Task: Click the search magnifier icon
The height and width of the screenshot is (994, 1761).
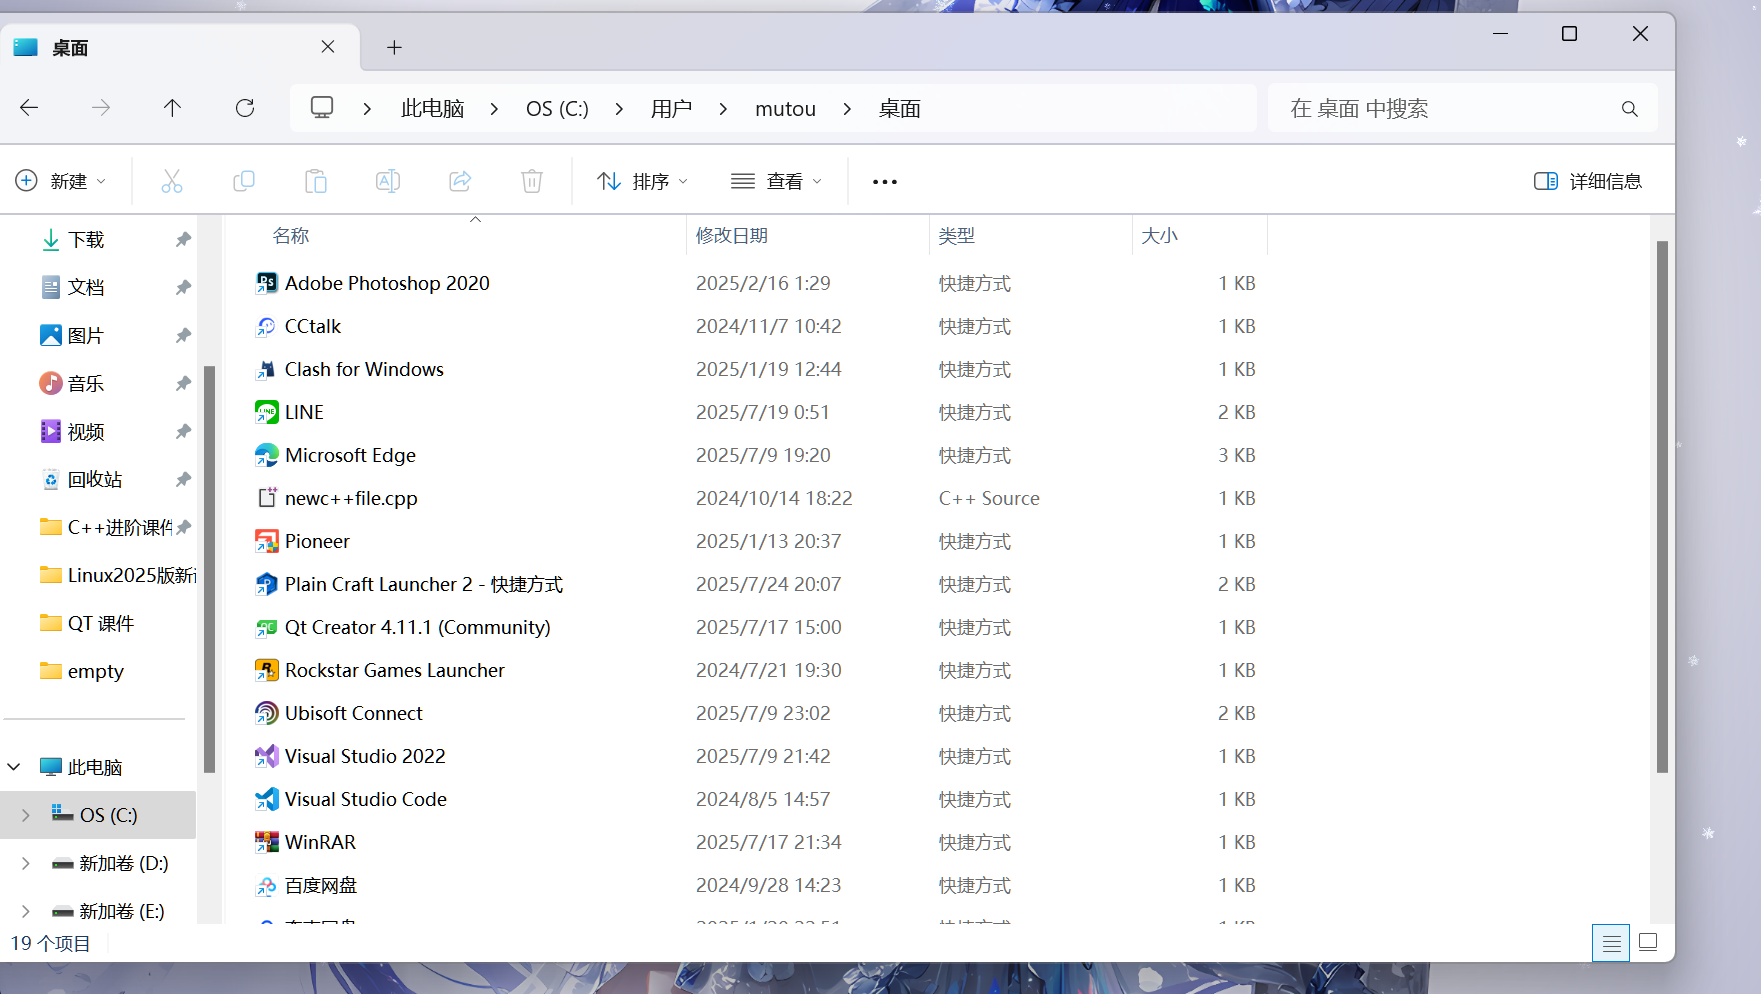Action: (x=1630, y=109)
